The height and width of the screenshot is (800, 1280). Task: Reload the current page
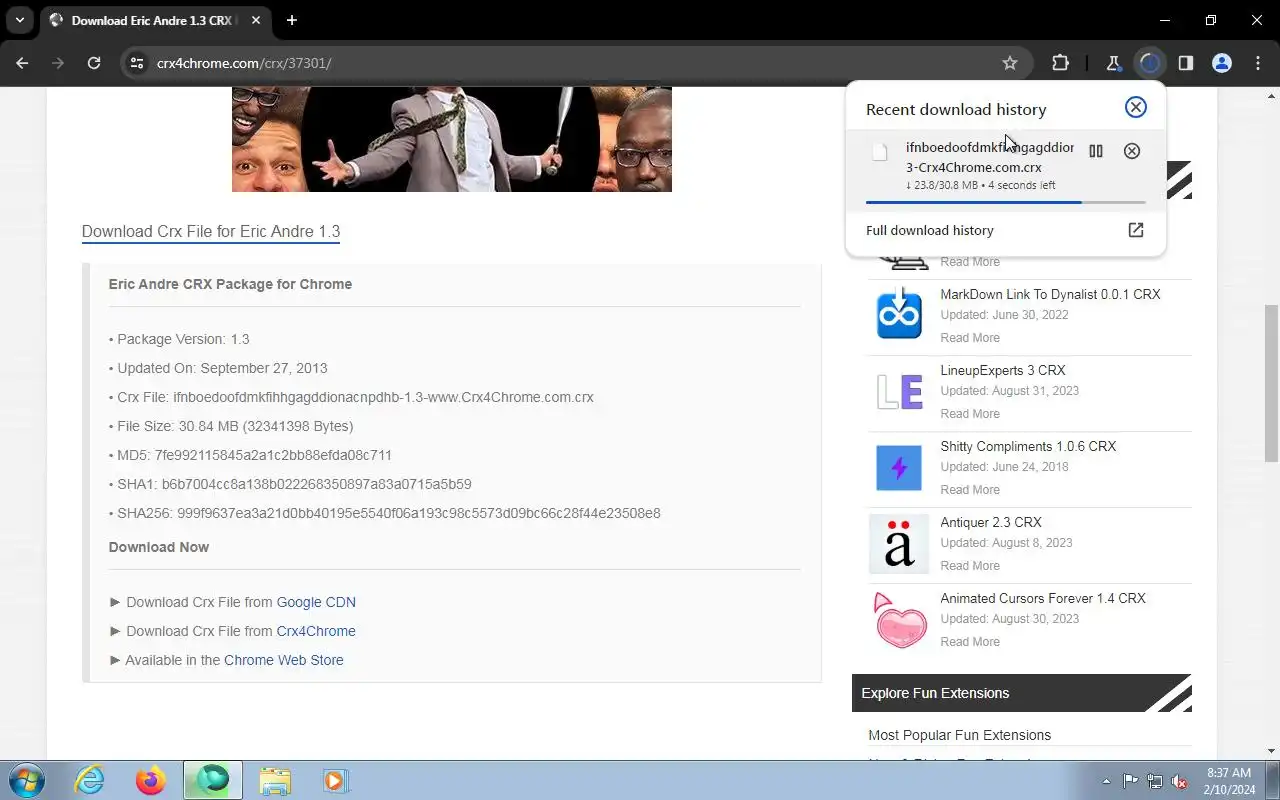(94, 63)
